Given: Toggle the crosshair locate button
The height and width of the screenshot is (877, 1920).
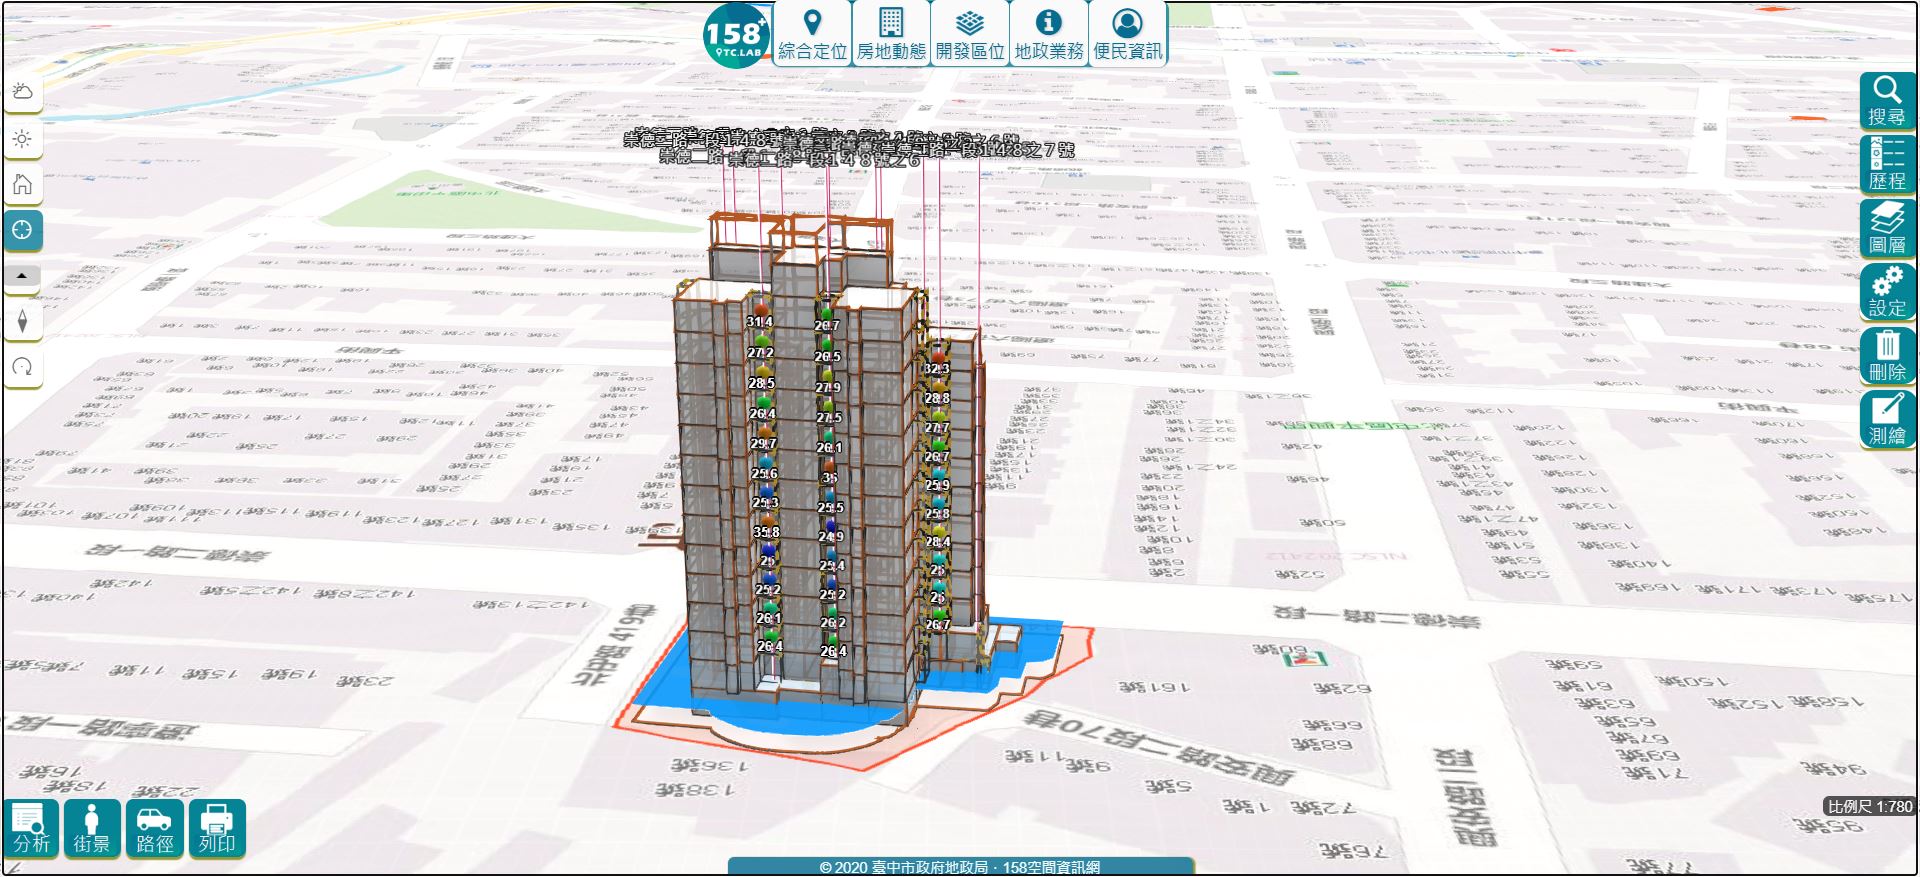Looking at the screenshot, I should tap(22, 230).
